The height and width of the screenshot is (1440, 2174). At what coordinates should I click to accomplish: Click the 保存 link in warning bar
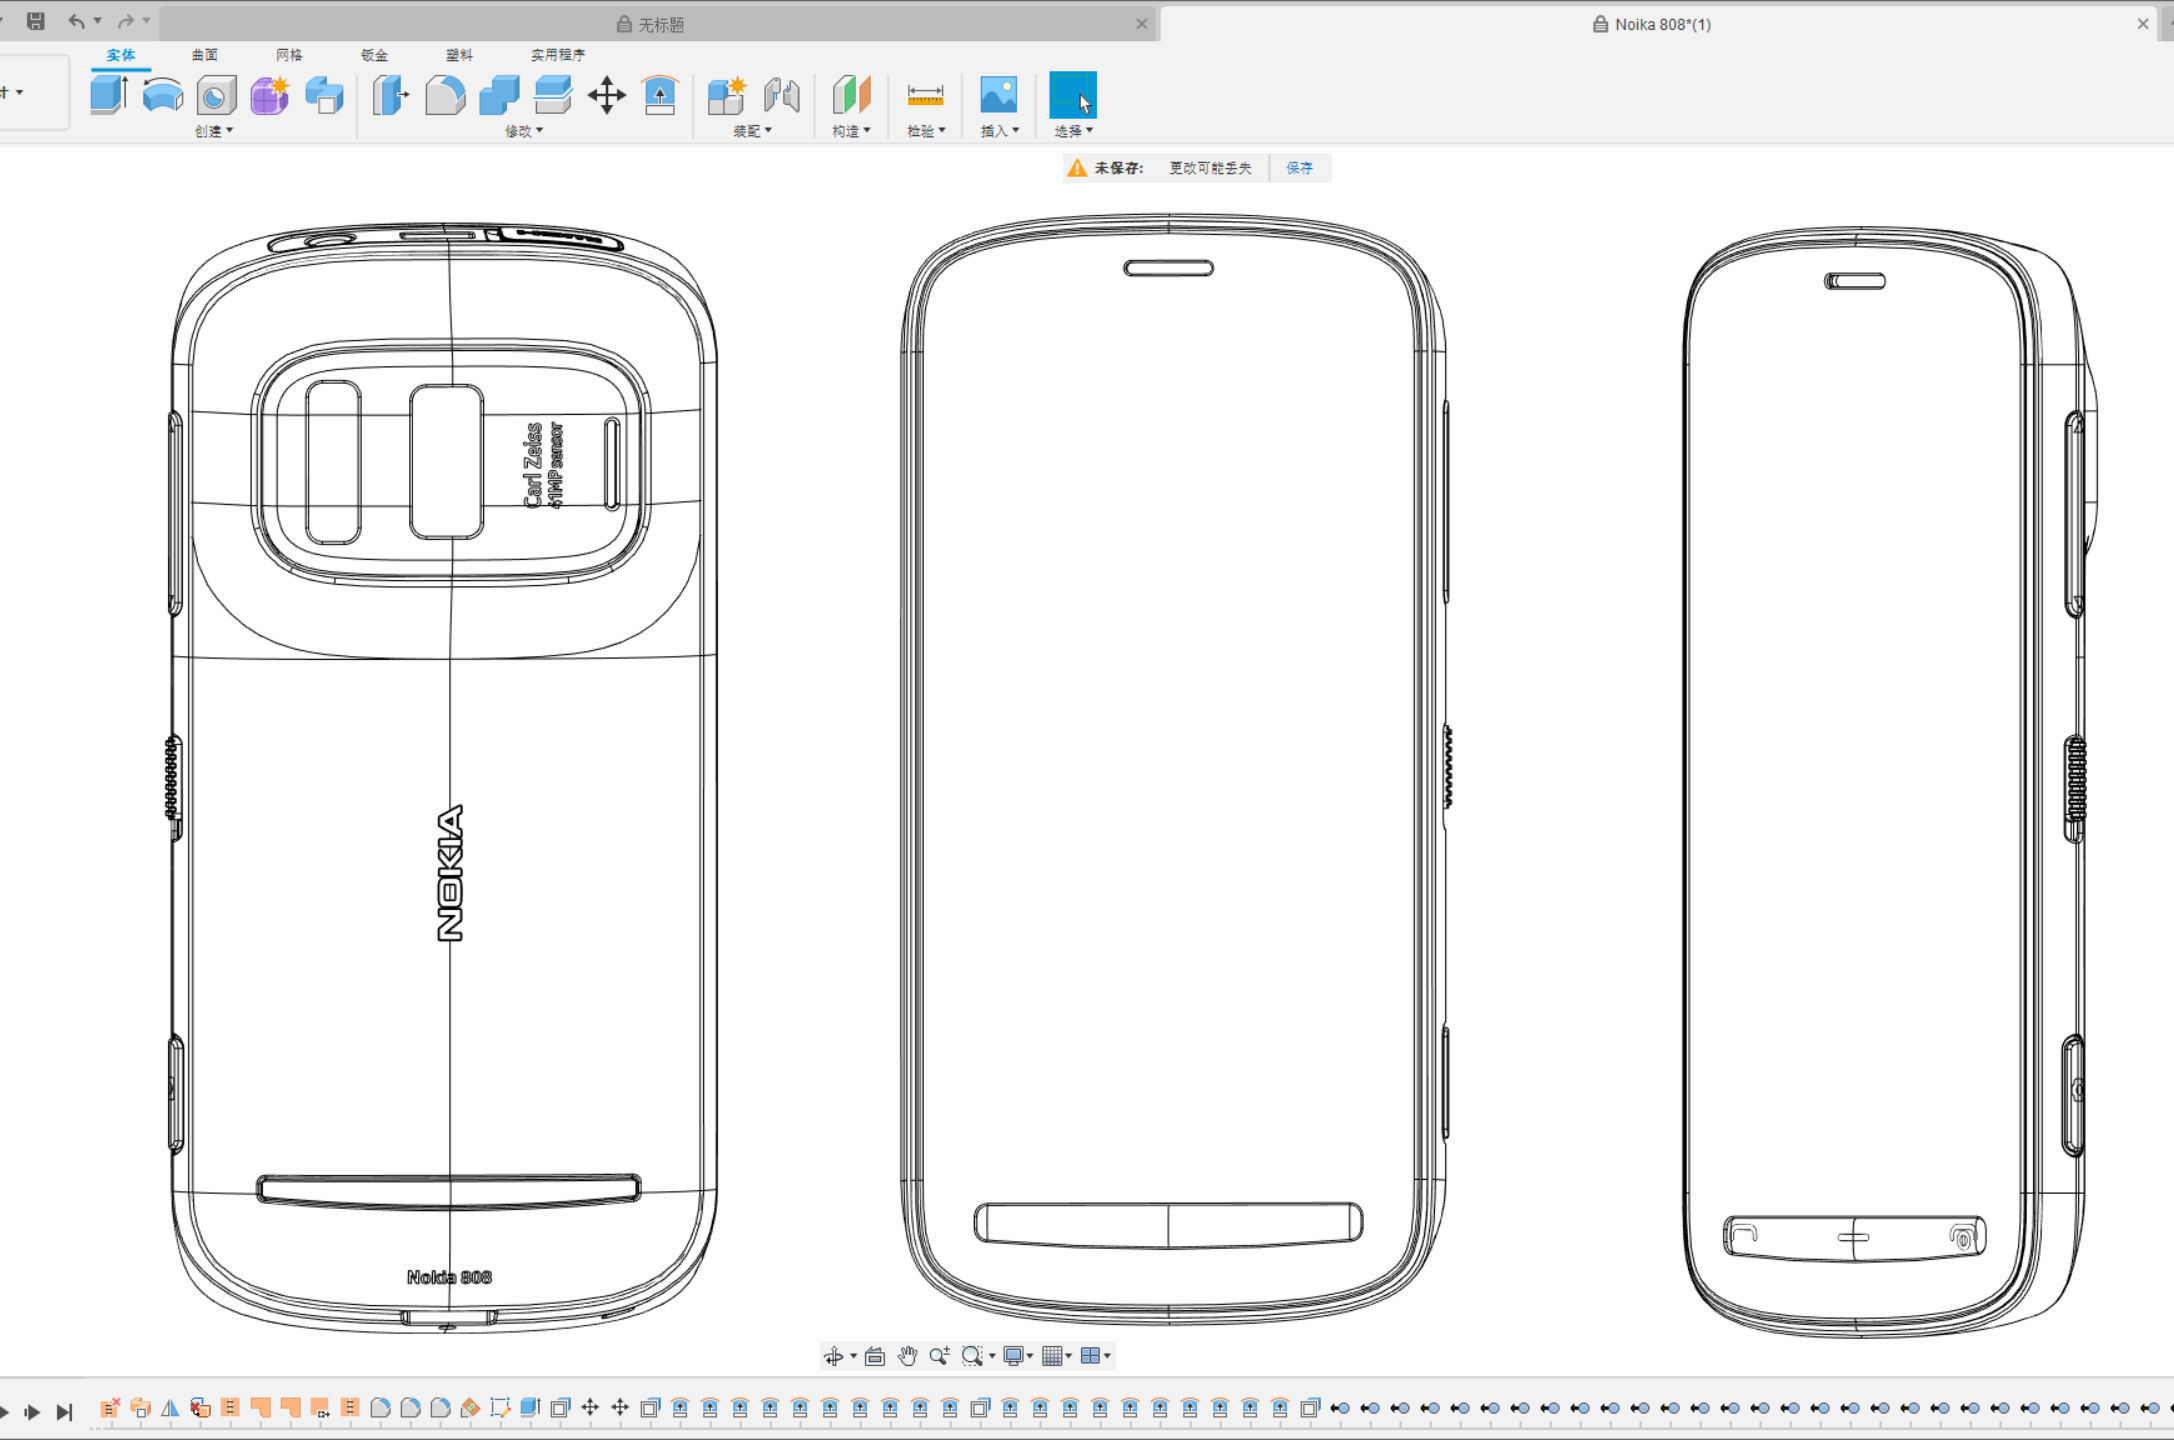coord(1299,168)
